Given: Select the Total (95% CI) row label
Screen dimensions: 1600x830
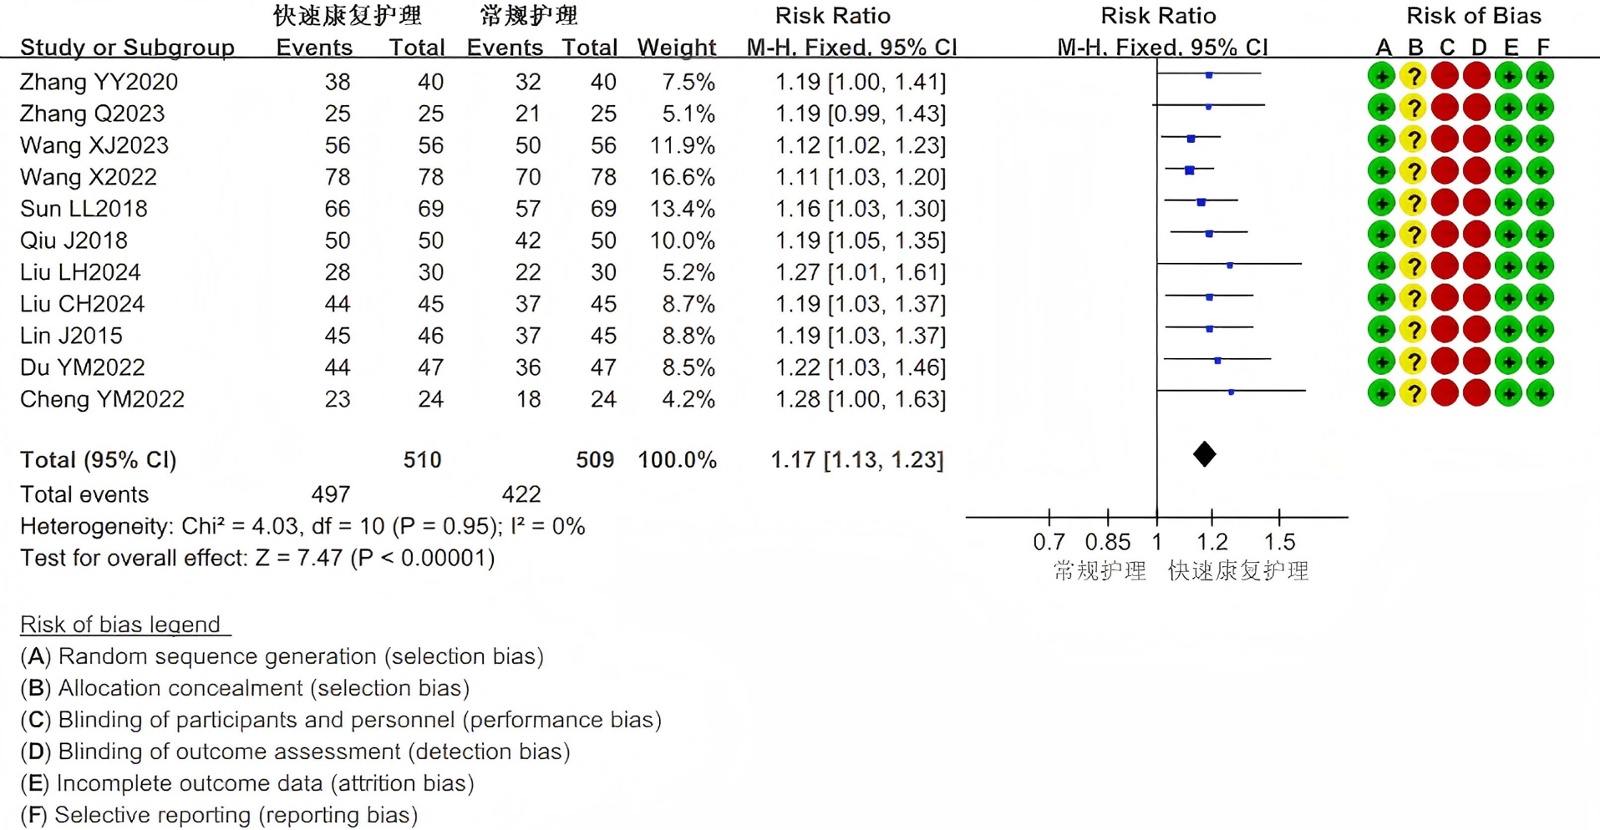Looking at the screenshot, I should (98, 460).
